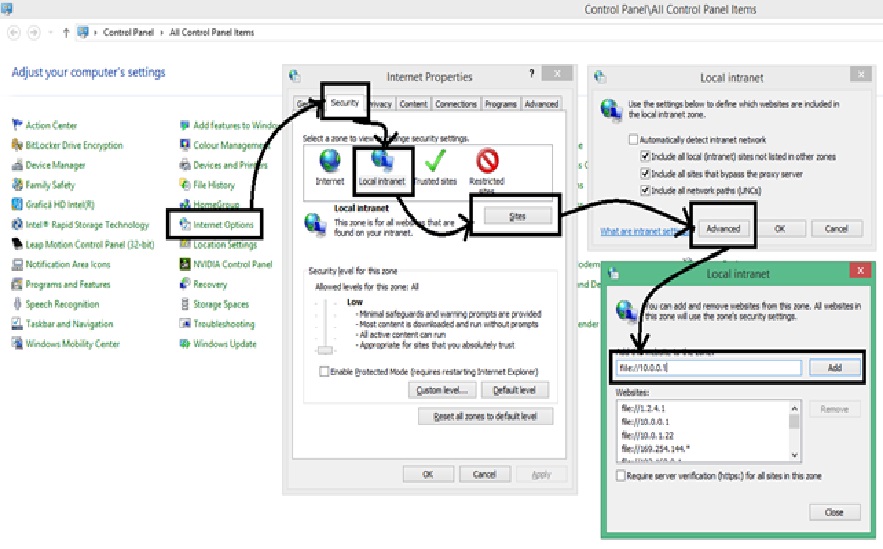Screen dimensions: 883x549
Task: Switch to the Connections tab
Action: coord(456,104)
